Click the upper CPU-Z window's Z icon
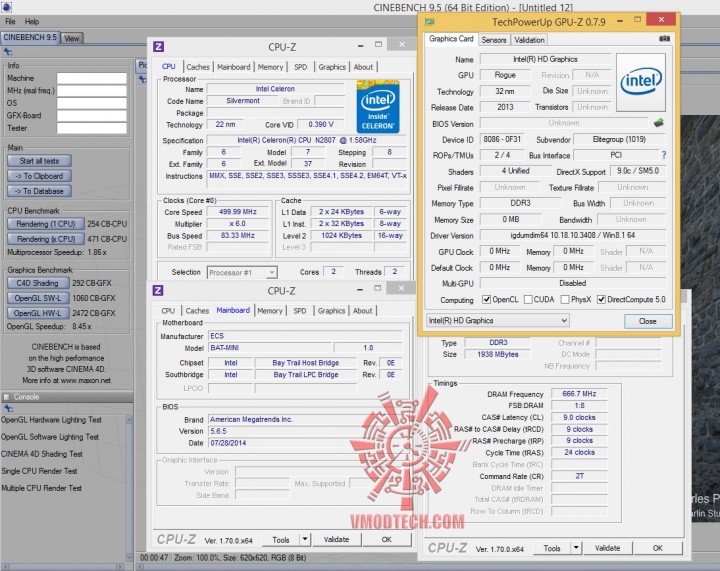Screen dimensions: 720x571 point(158,46)
